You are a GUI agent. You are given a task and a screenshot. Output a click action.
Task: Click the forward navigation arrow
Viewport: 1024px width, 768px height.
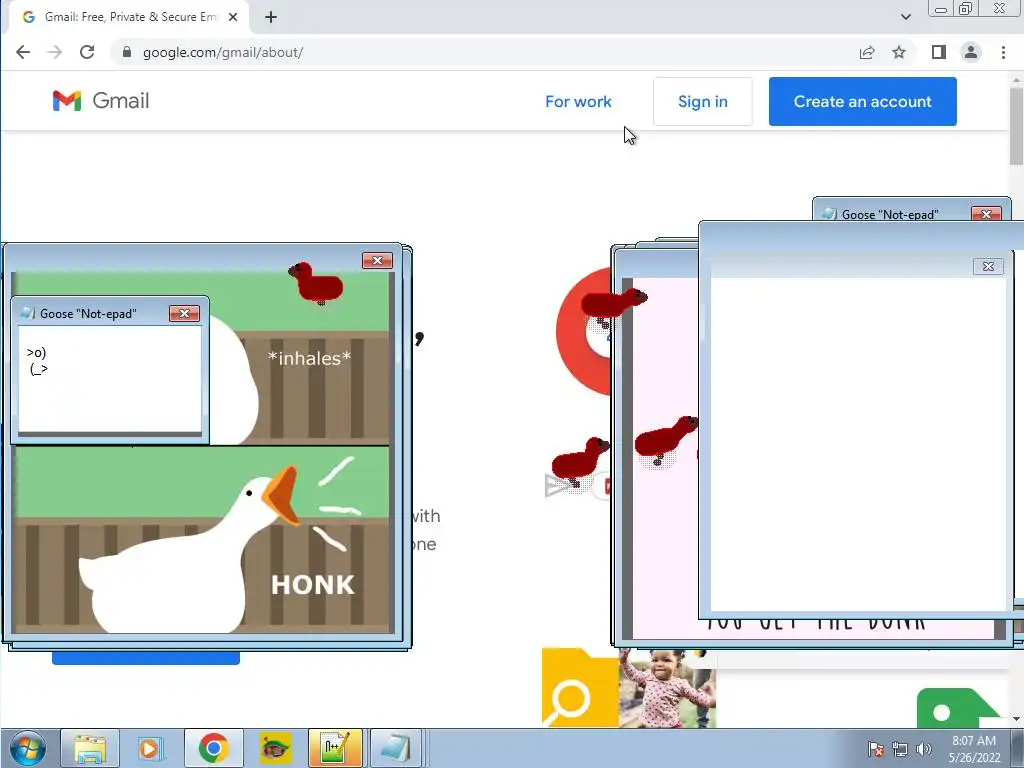coord(55,52)
